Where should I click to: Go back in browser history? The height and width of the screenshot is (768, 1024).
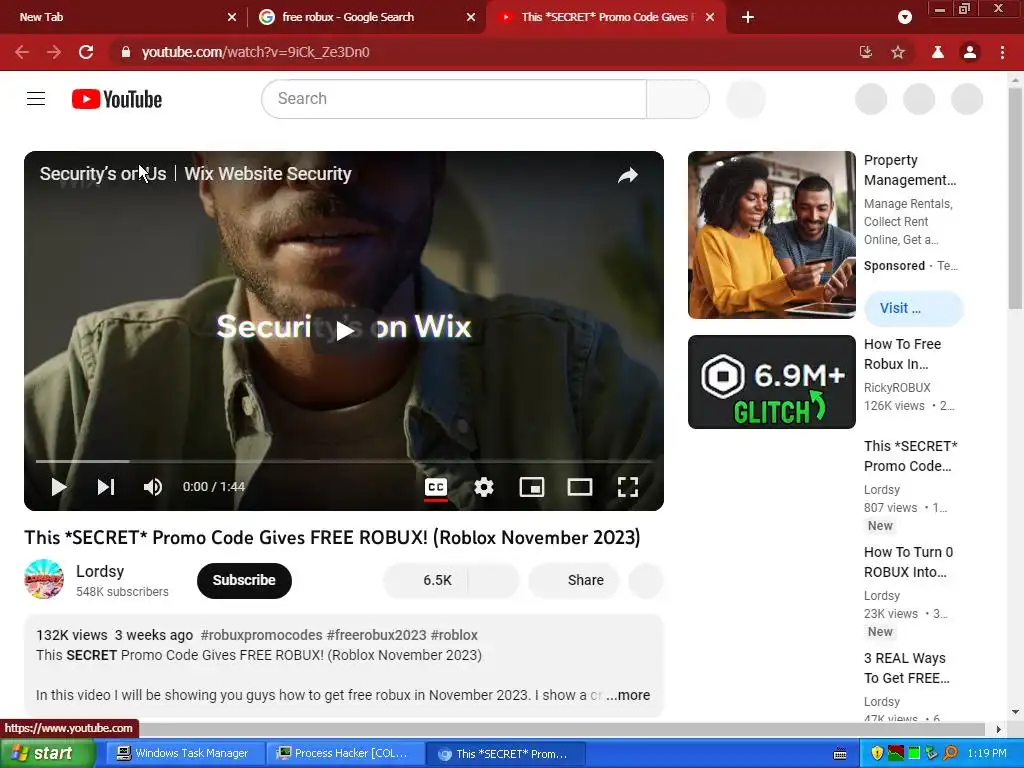[22, 52]
